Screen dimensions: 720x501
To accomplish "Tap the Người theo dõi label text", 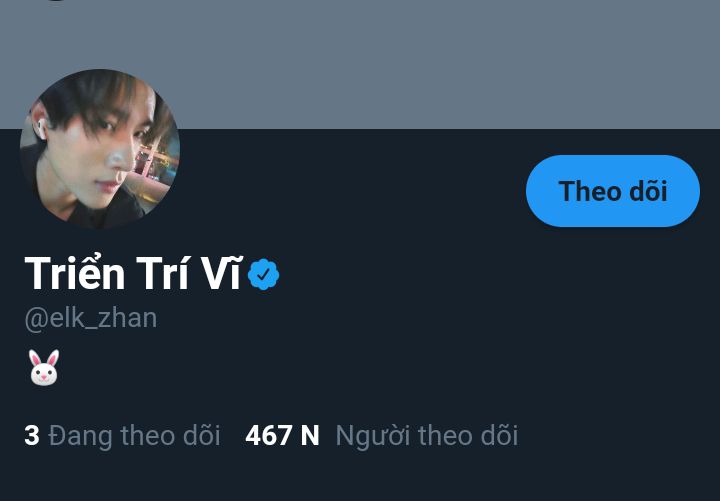I will point(426,436).
